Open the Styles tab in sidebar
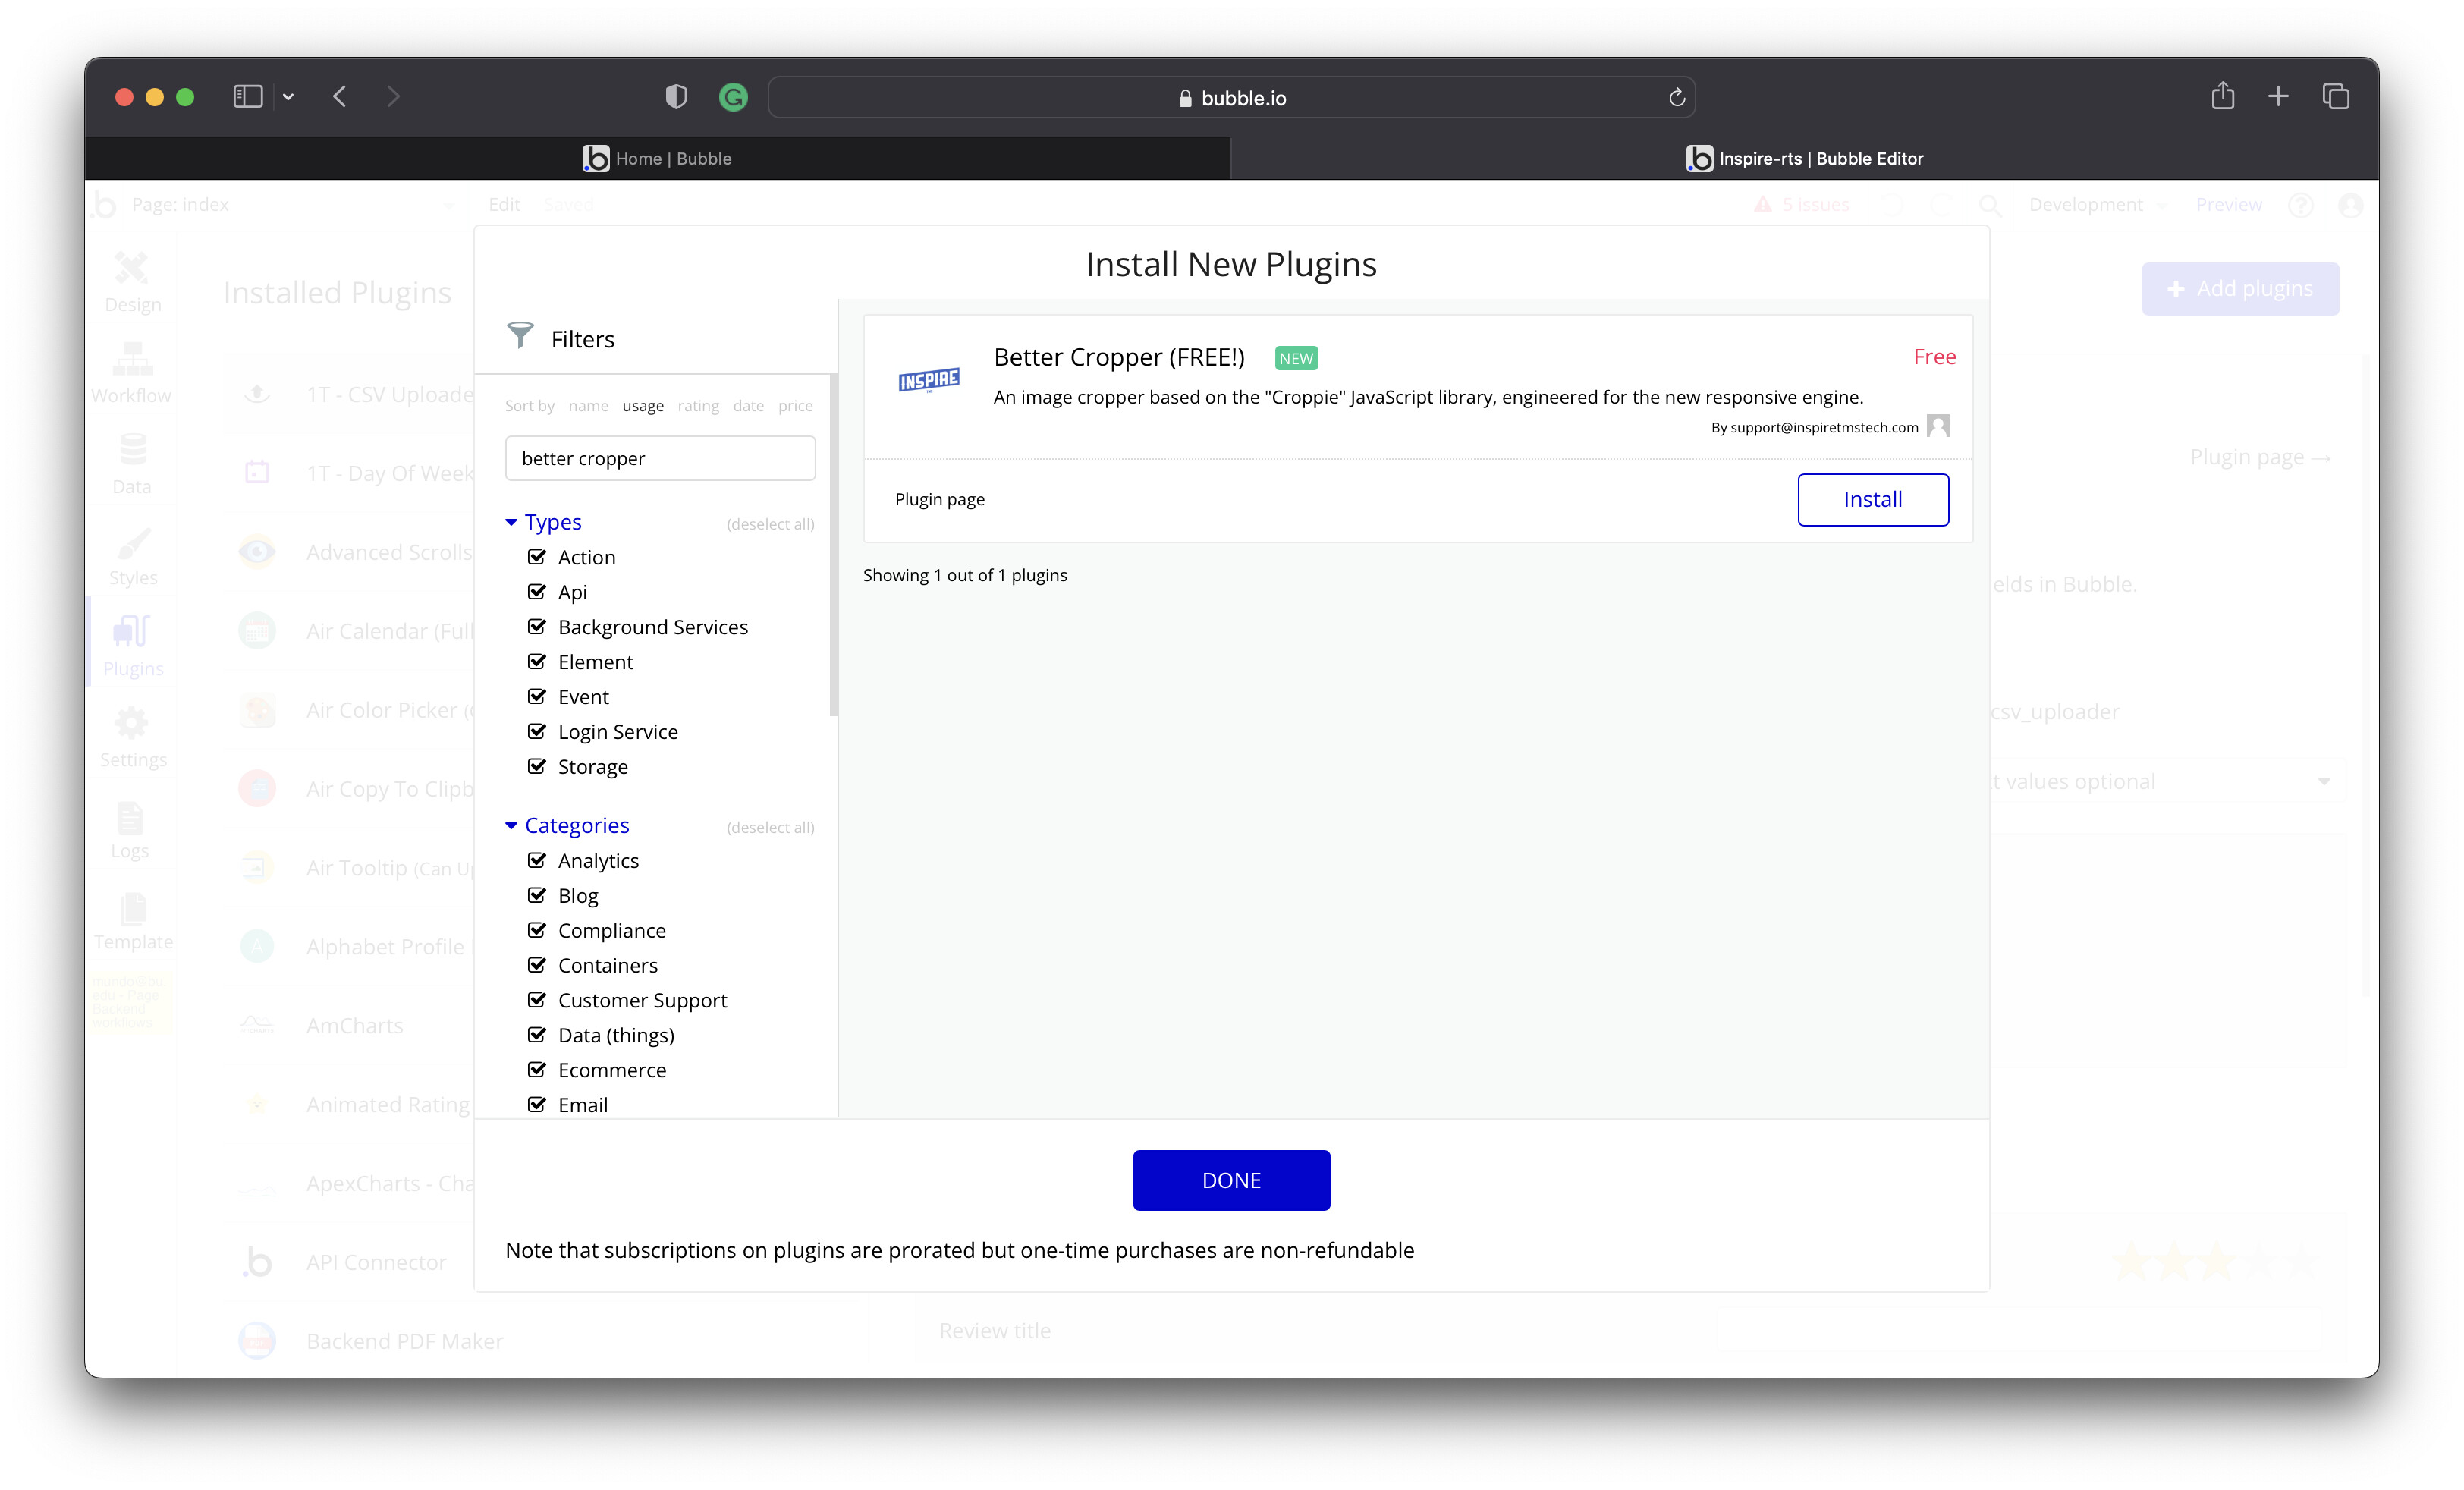This screenshot has height=1490, width=2464. click(x=132, y=555)
